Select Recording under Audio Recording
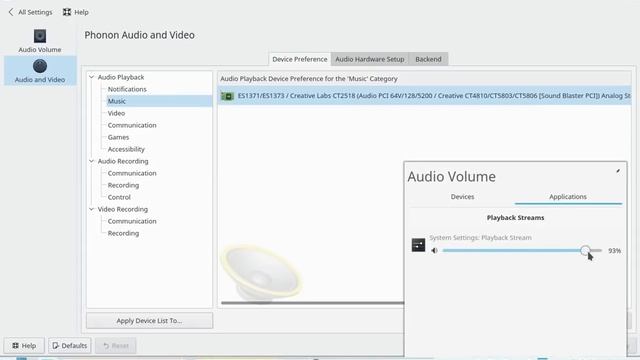The image size is (640, 360). click(123, 185)
